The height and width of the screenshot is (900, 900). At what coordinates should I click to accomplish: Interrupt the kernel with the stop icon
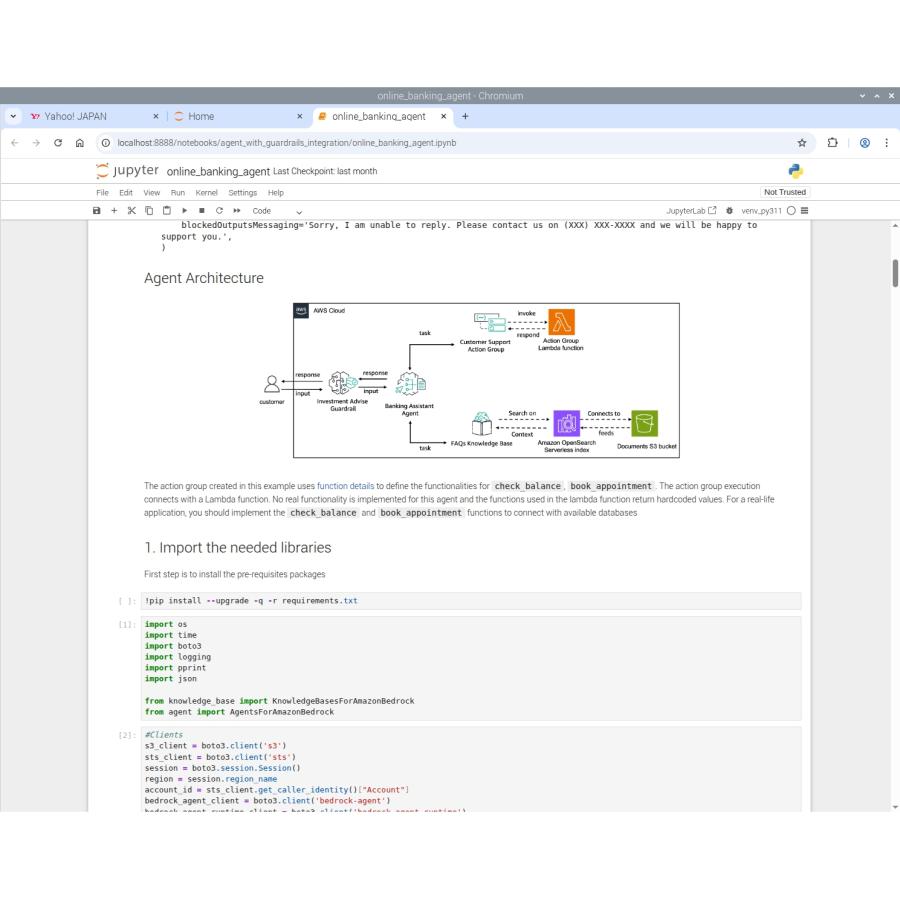point(201,211)
